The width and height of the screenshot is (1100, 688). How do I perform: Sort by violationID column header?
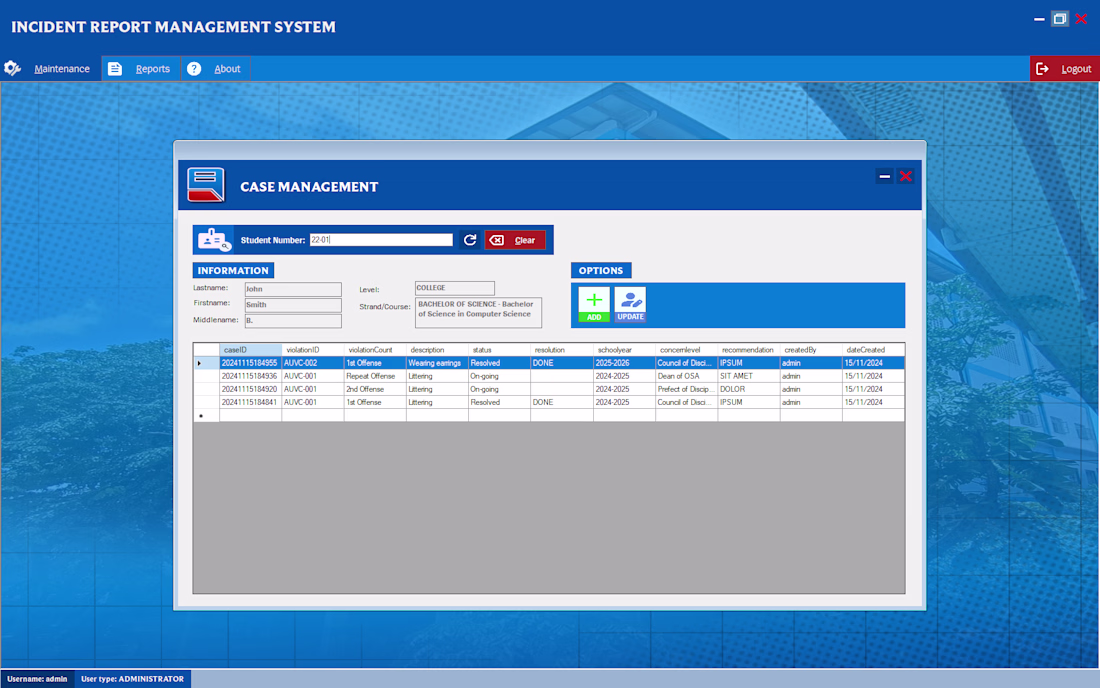[313, 349]
